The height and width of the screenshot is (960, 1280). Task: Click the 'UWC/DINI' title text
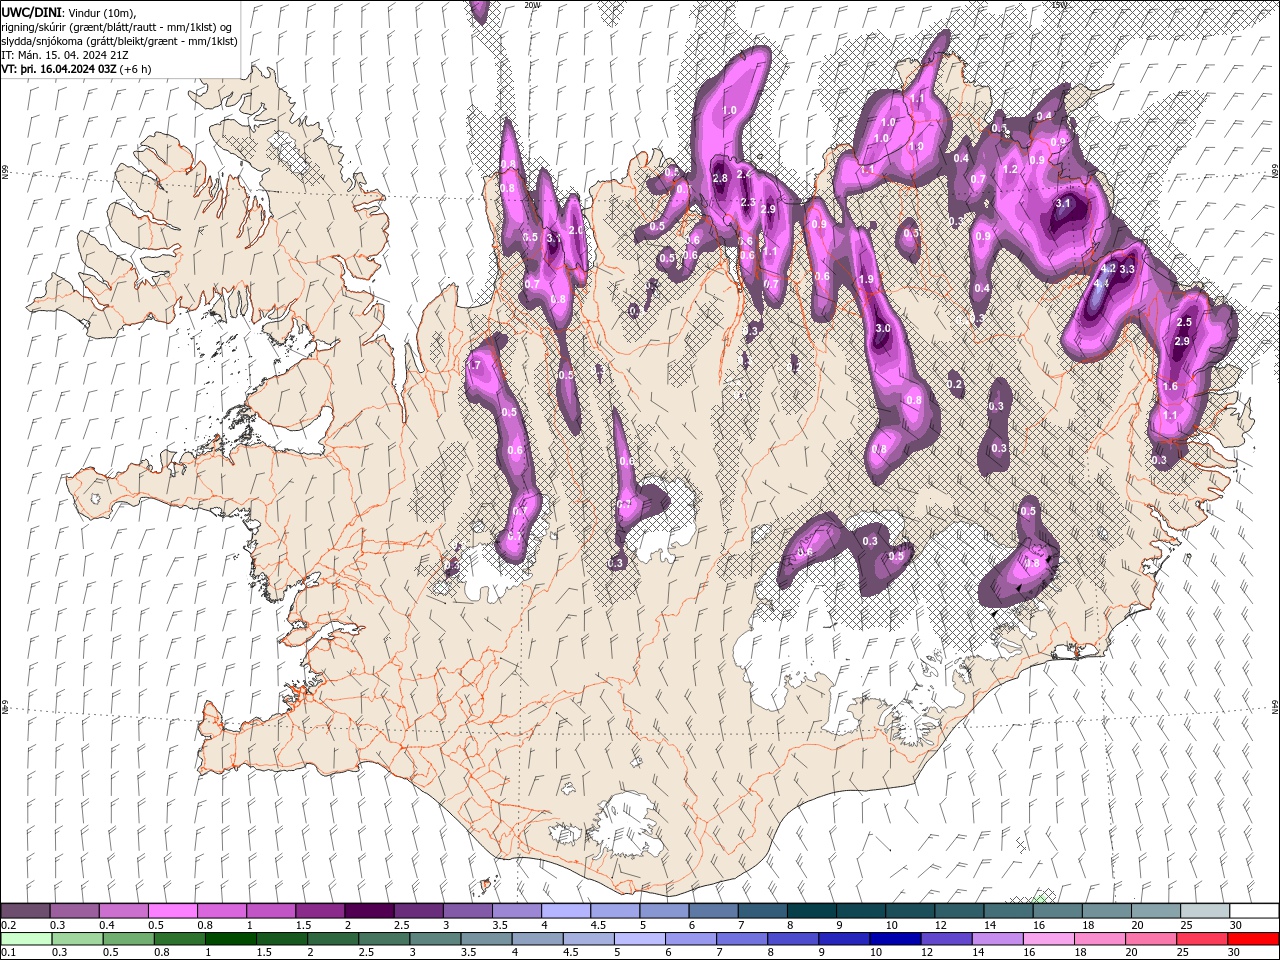point(30,12)
